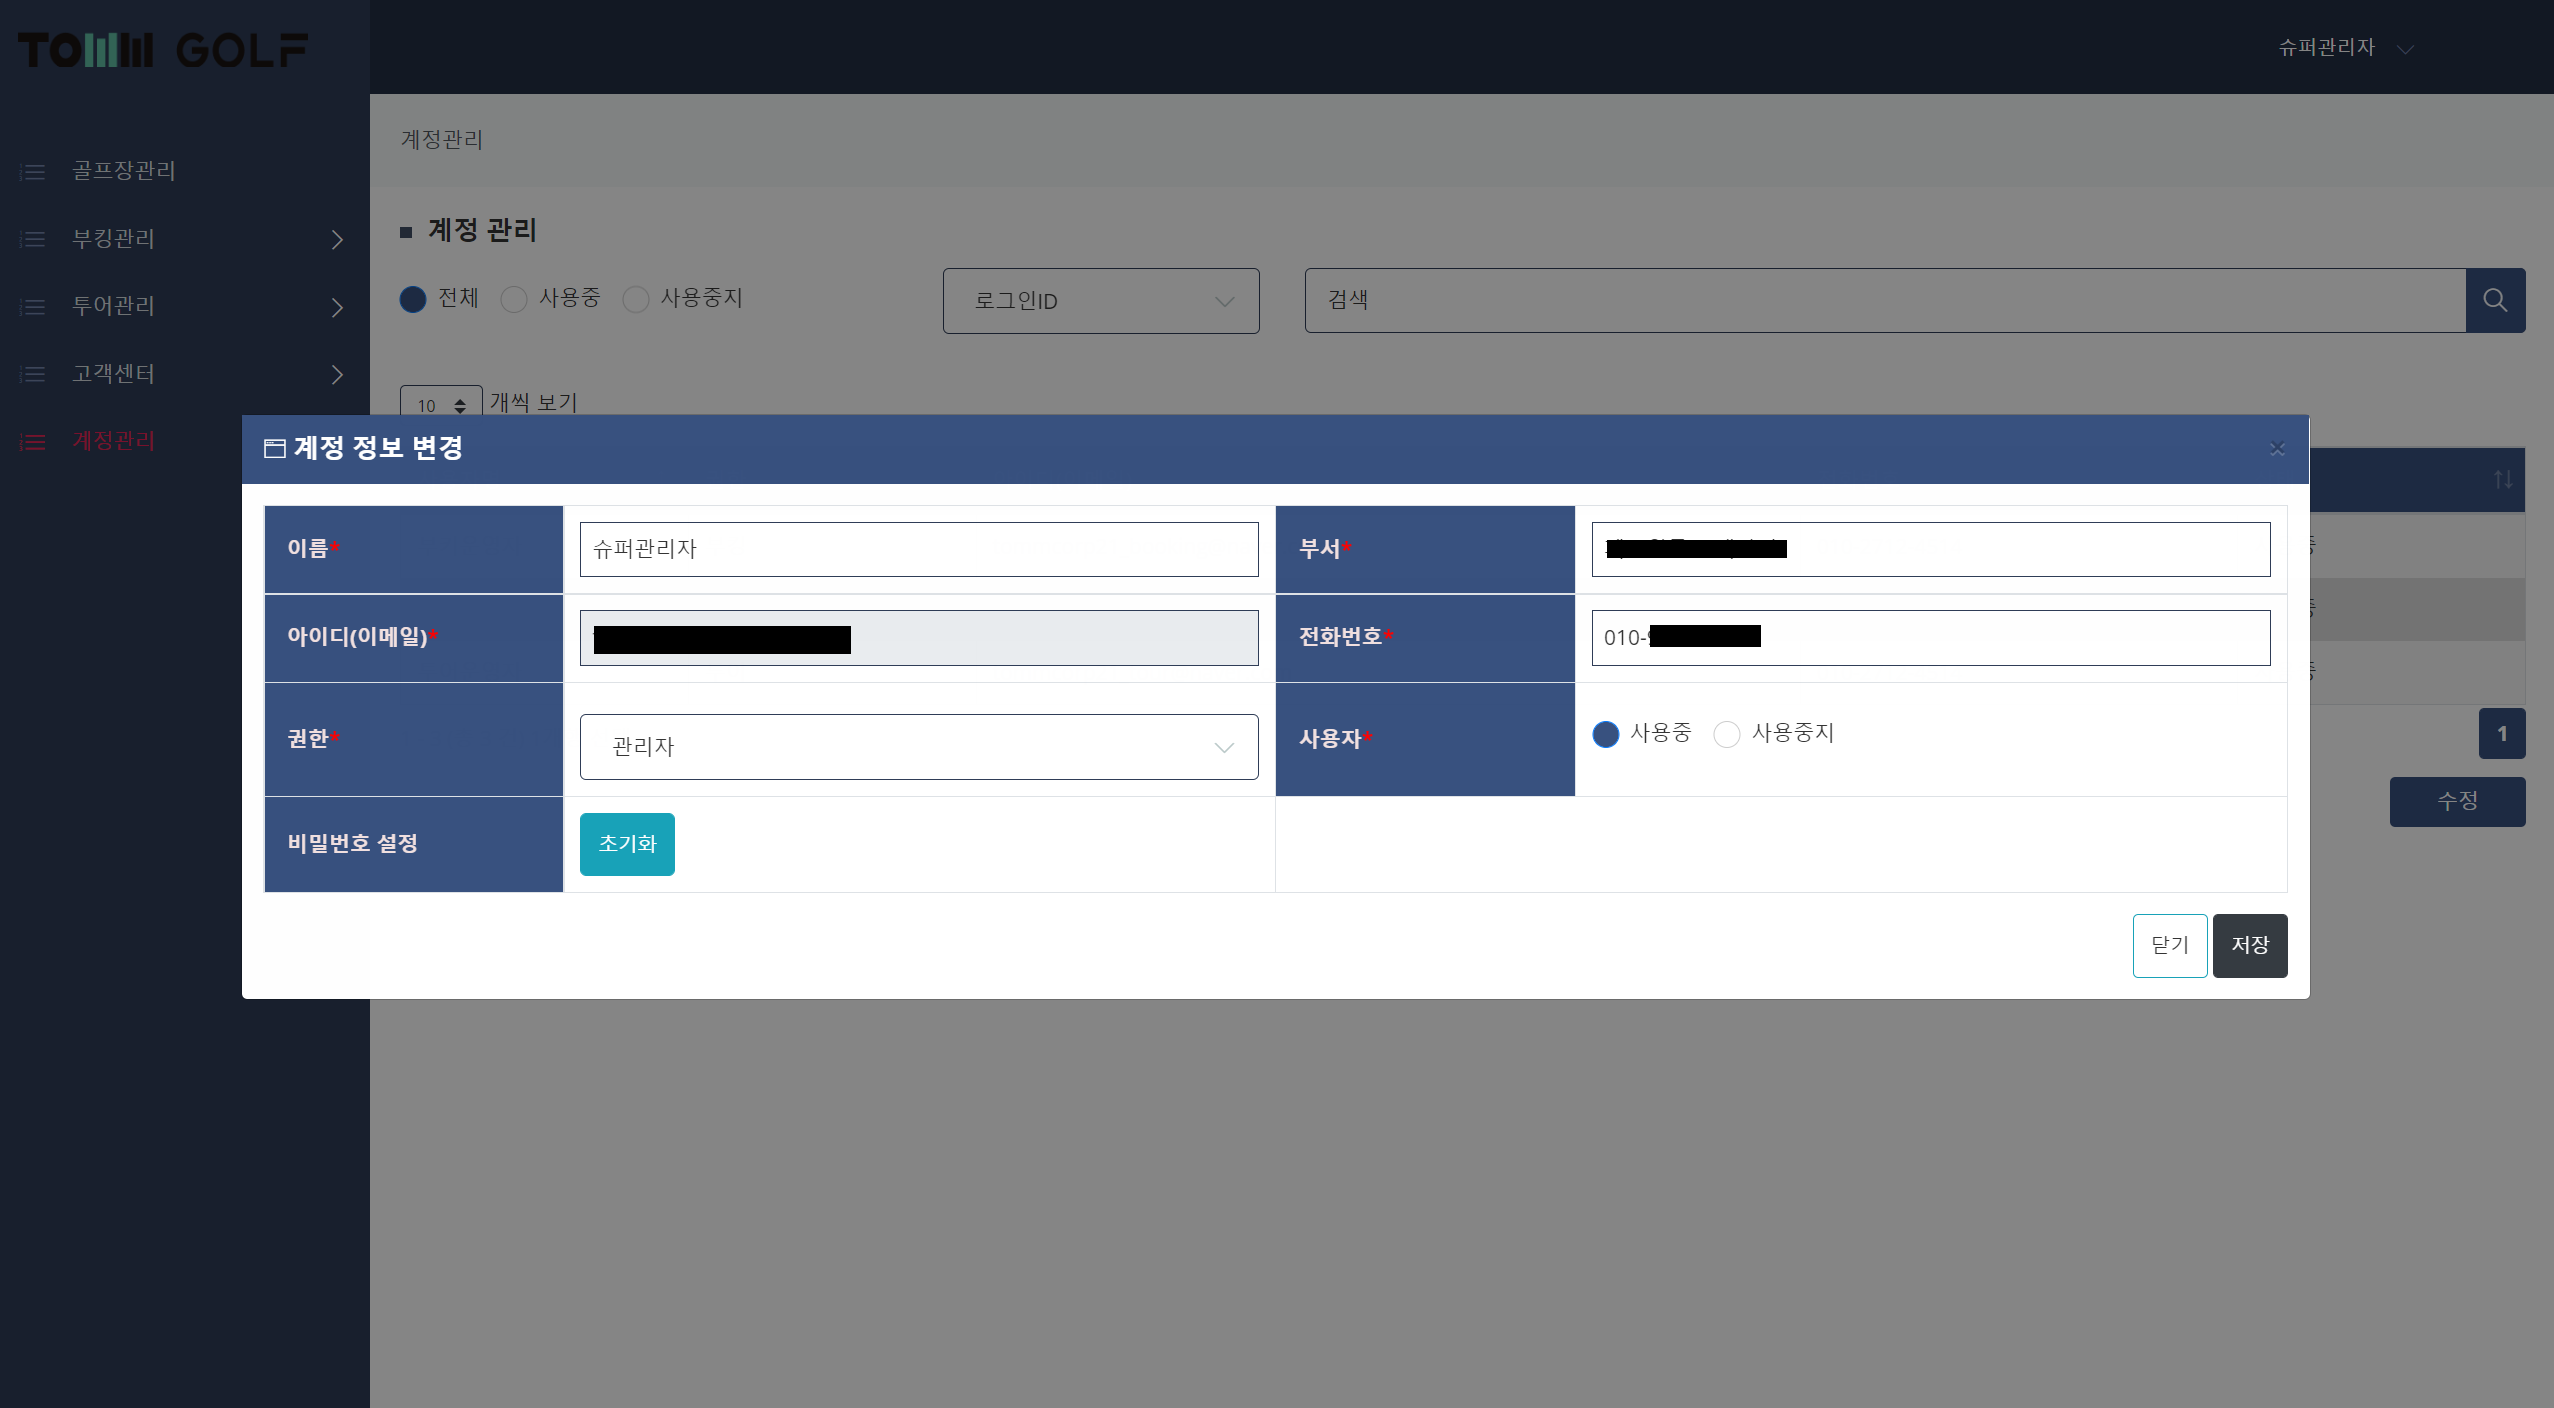Click the window icon in dialog title
The width and height of the screenshot is (2554, 1408).
274,448
